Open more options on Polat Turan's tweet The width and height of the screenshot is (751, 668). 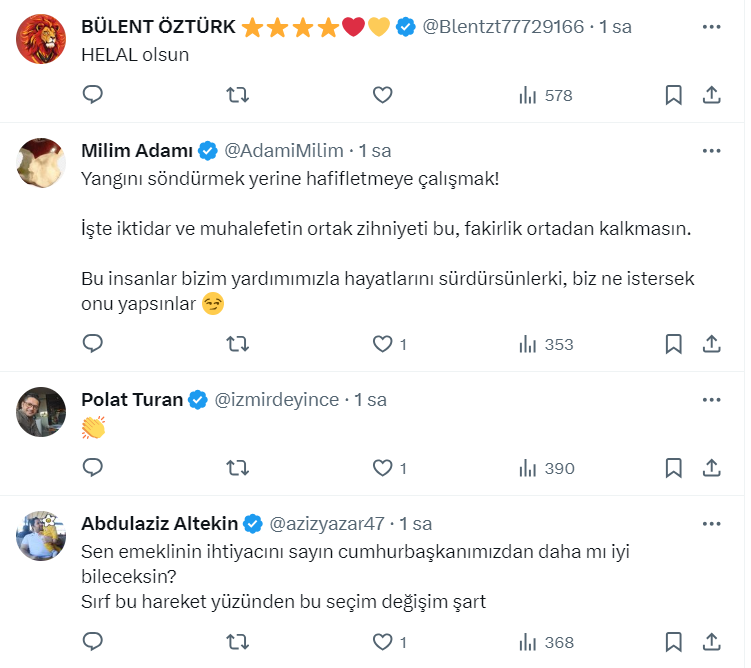pyautogui.click(x=712, y=400)
